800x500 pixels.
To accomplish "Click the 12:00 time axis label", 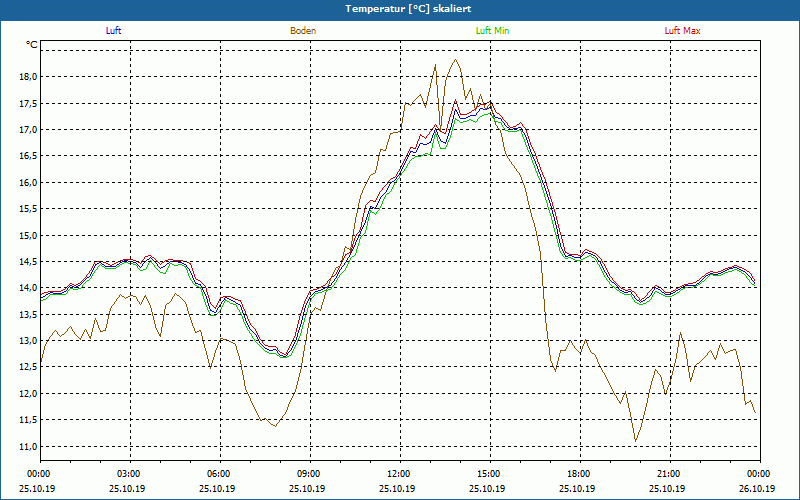I will [x=397, y=474].
